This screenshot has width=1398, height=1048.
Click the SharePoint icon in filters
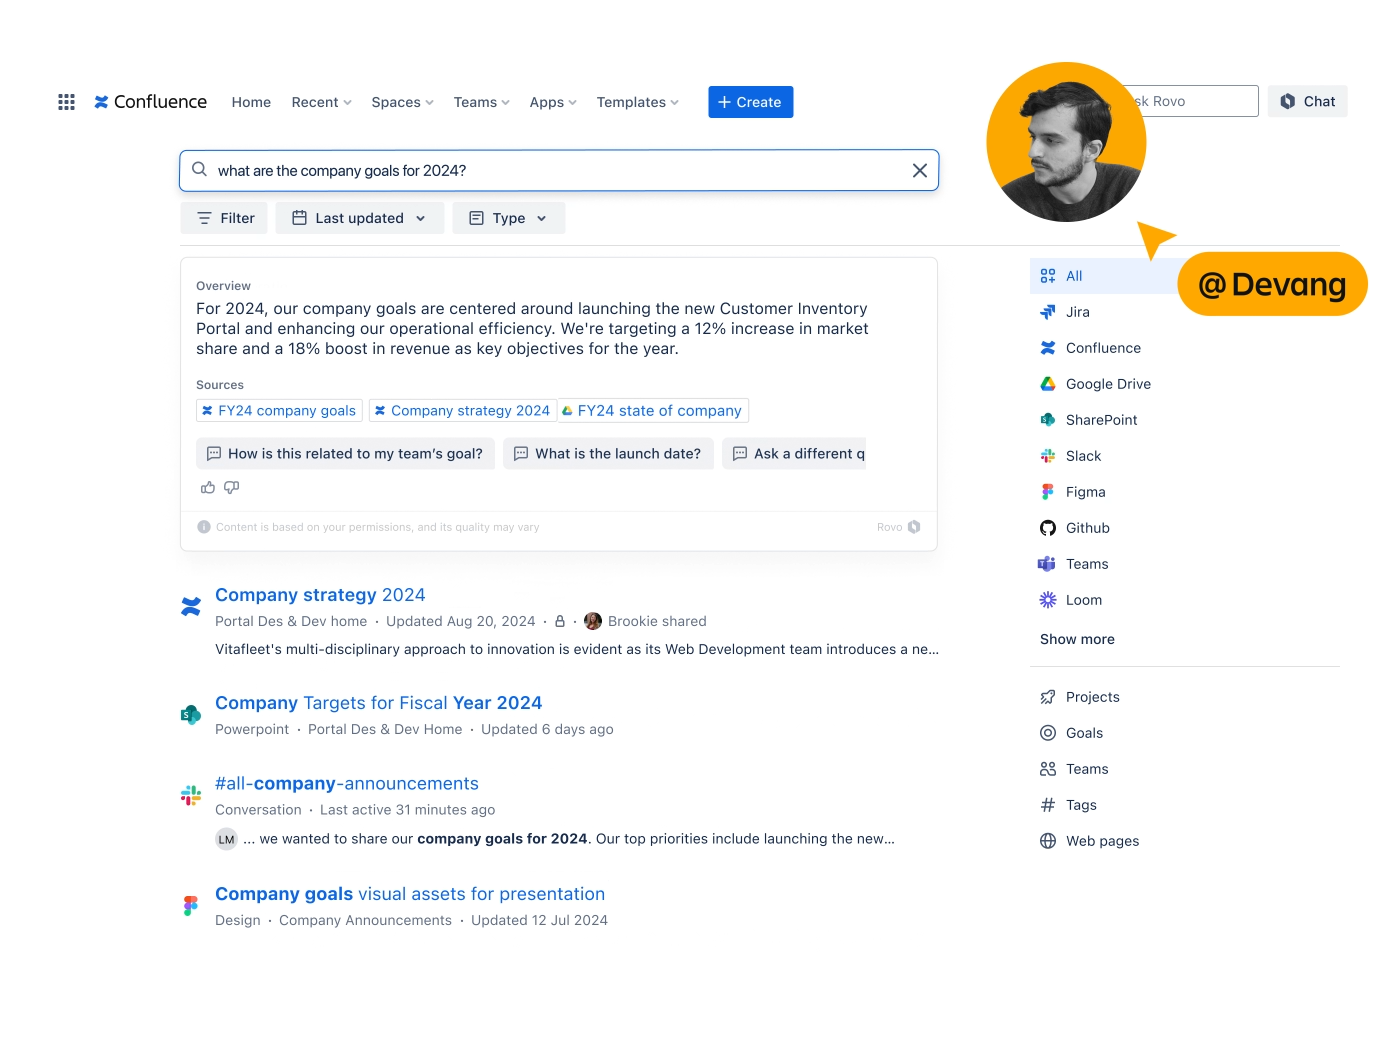click(x=1048, y=420)
